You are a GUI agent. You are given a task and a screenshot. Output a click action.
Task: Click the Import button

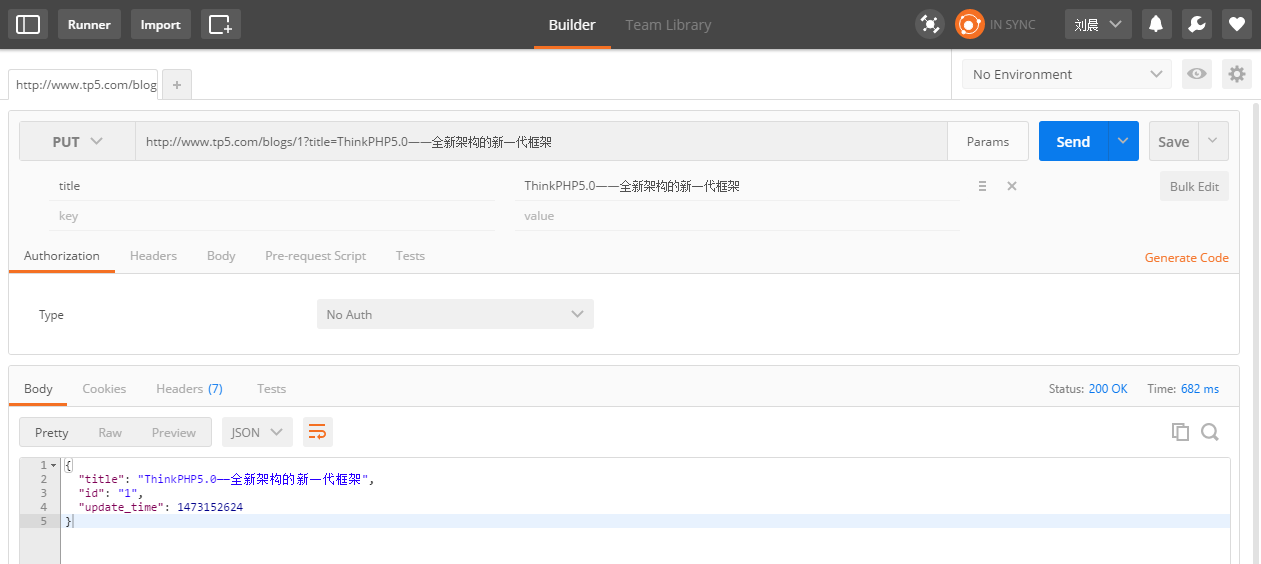click(160, 24)
